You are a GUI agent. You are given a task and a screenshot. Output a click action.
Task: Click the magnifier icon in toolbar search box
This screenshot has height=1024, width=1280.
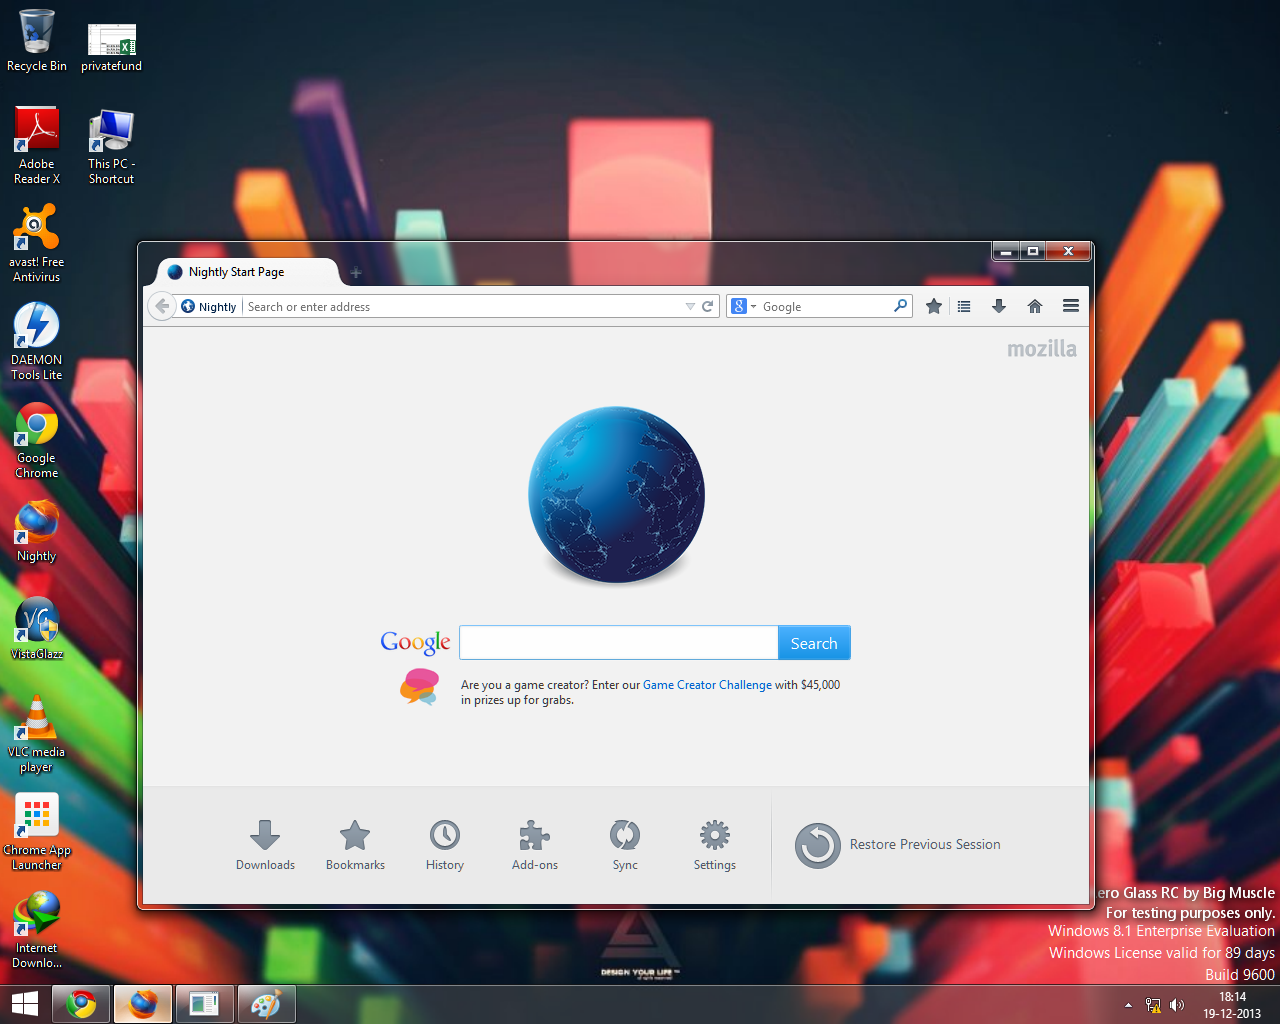coord(900,306)
